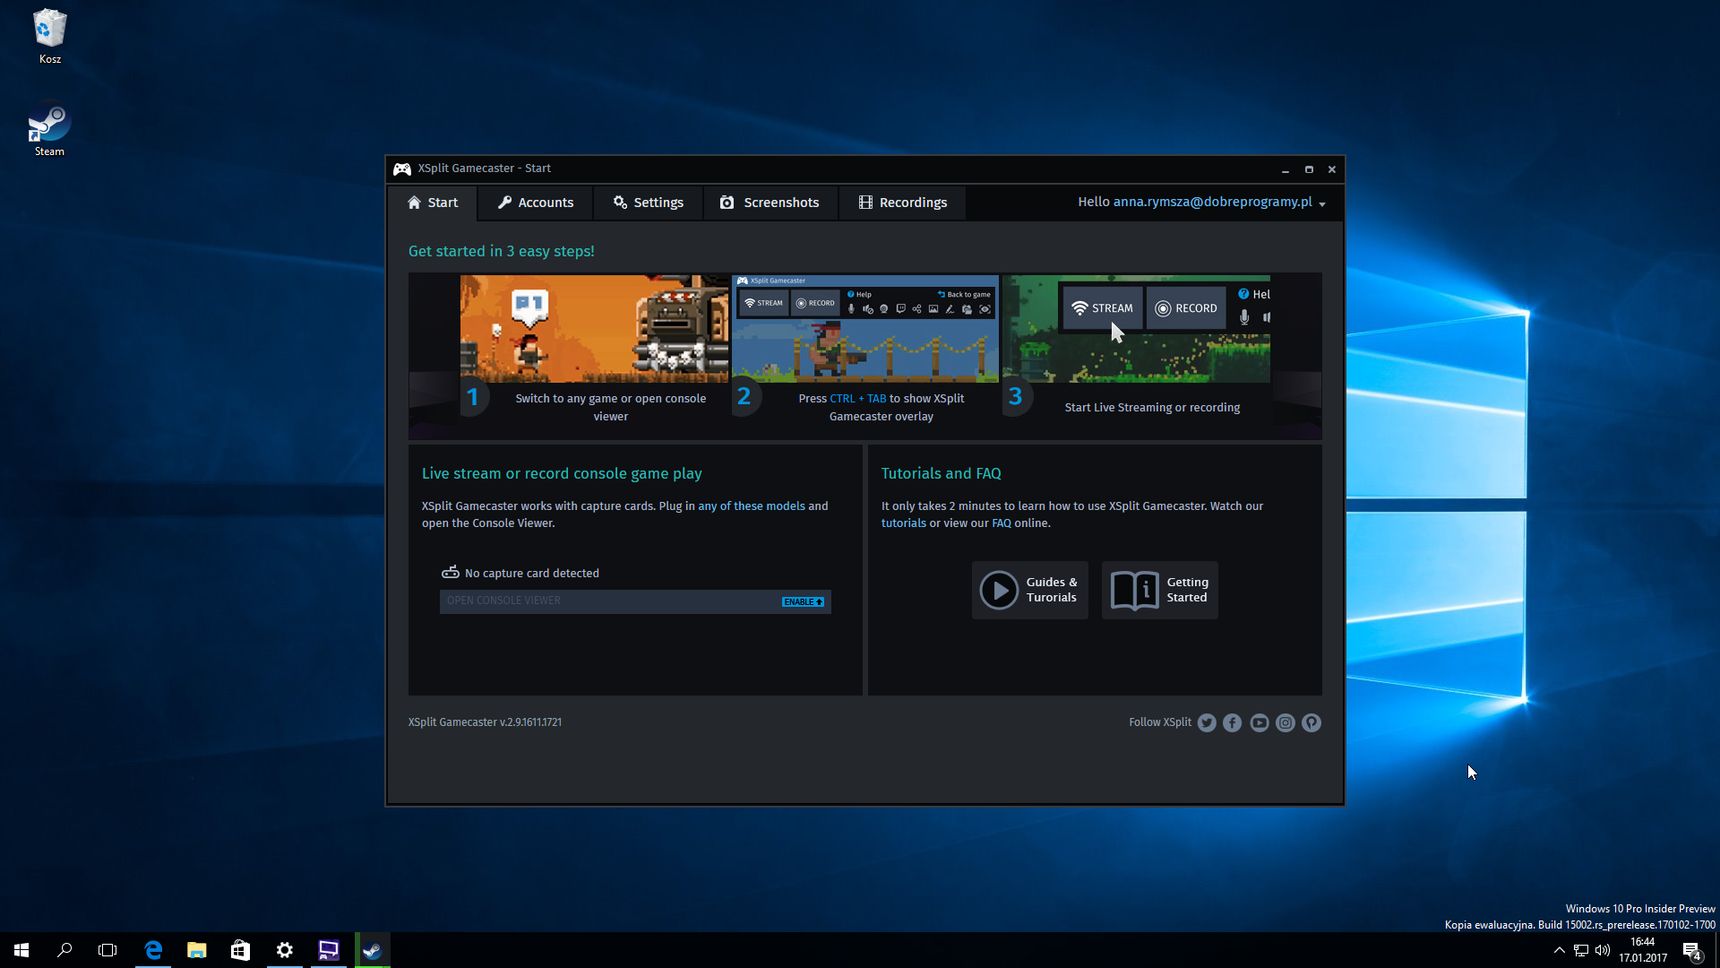Click the volume speaker tray icon

coord(1603,950)
